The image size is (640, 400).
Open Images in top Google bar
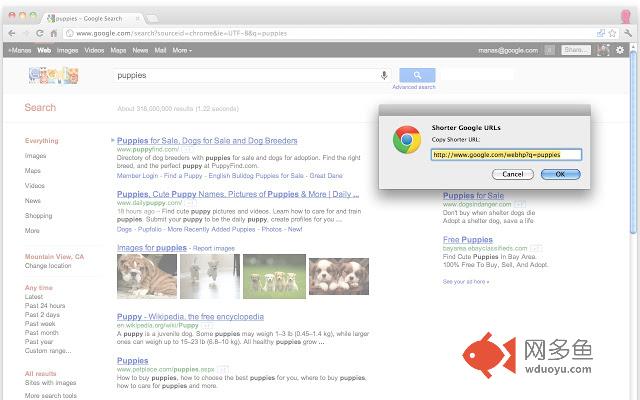tap(67, 50)
